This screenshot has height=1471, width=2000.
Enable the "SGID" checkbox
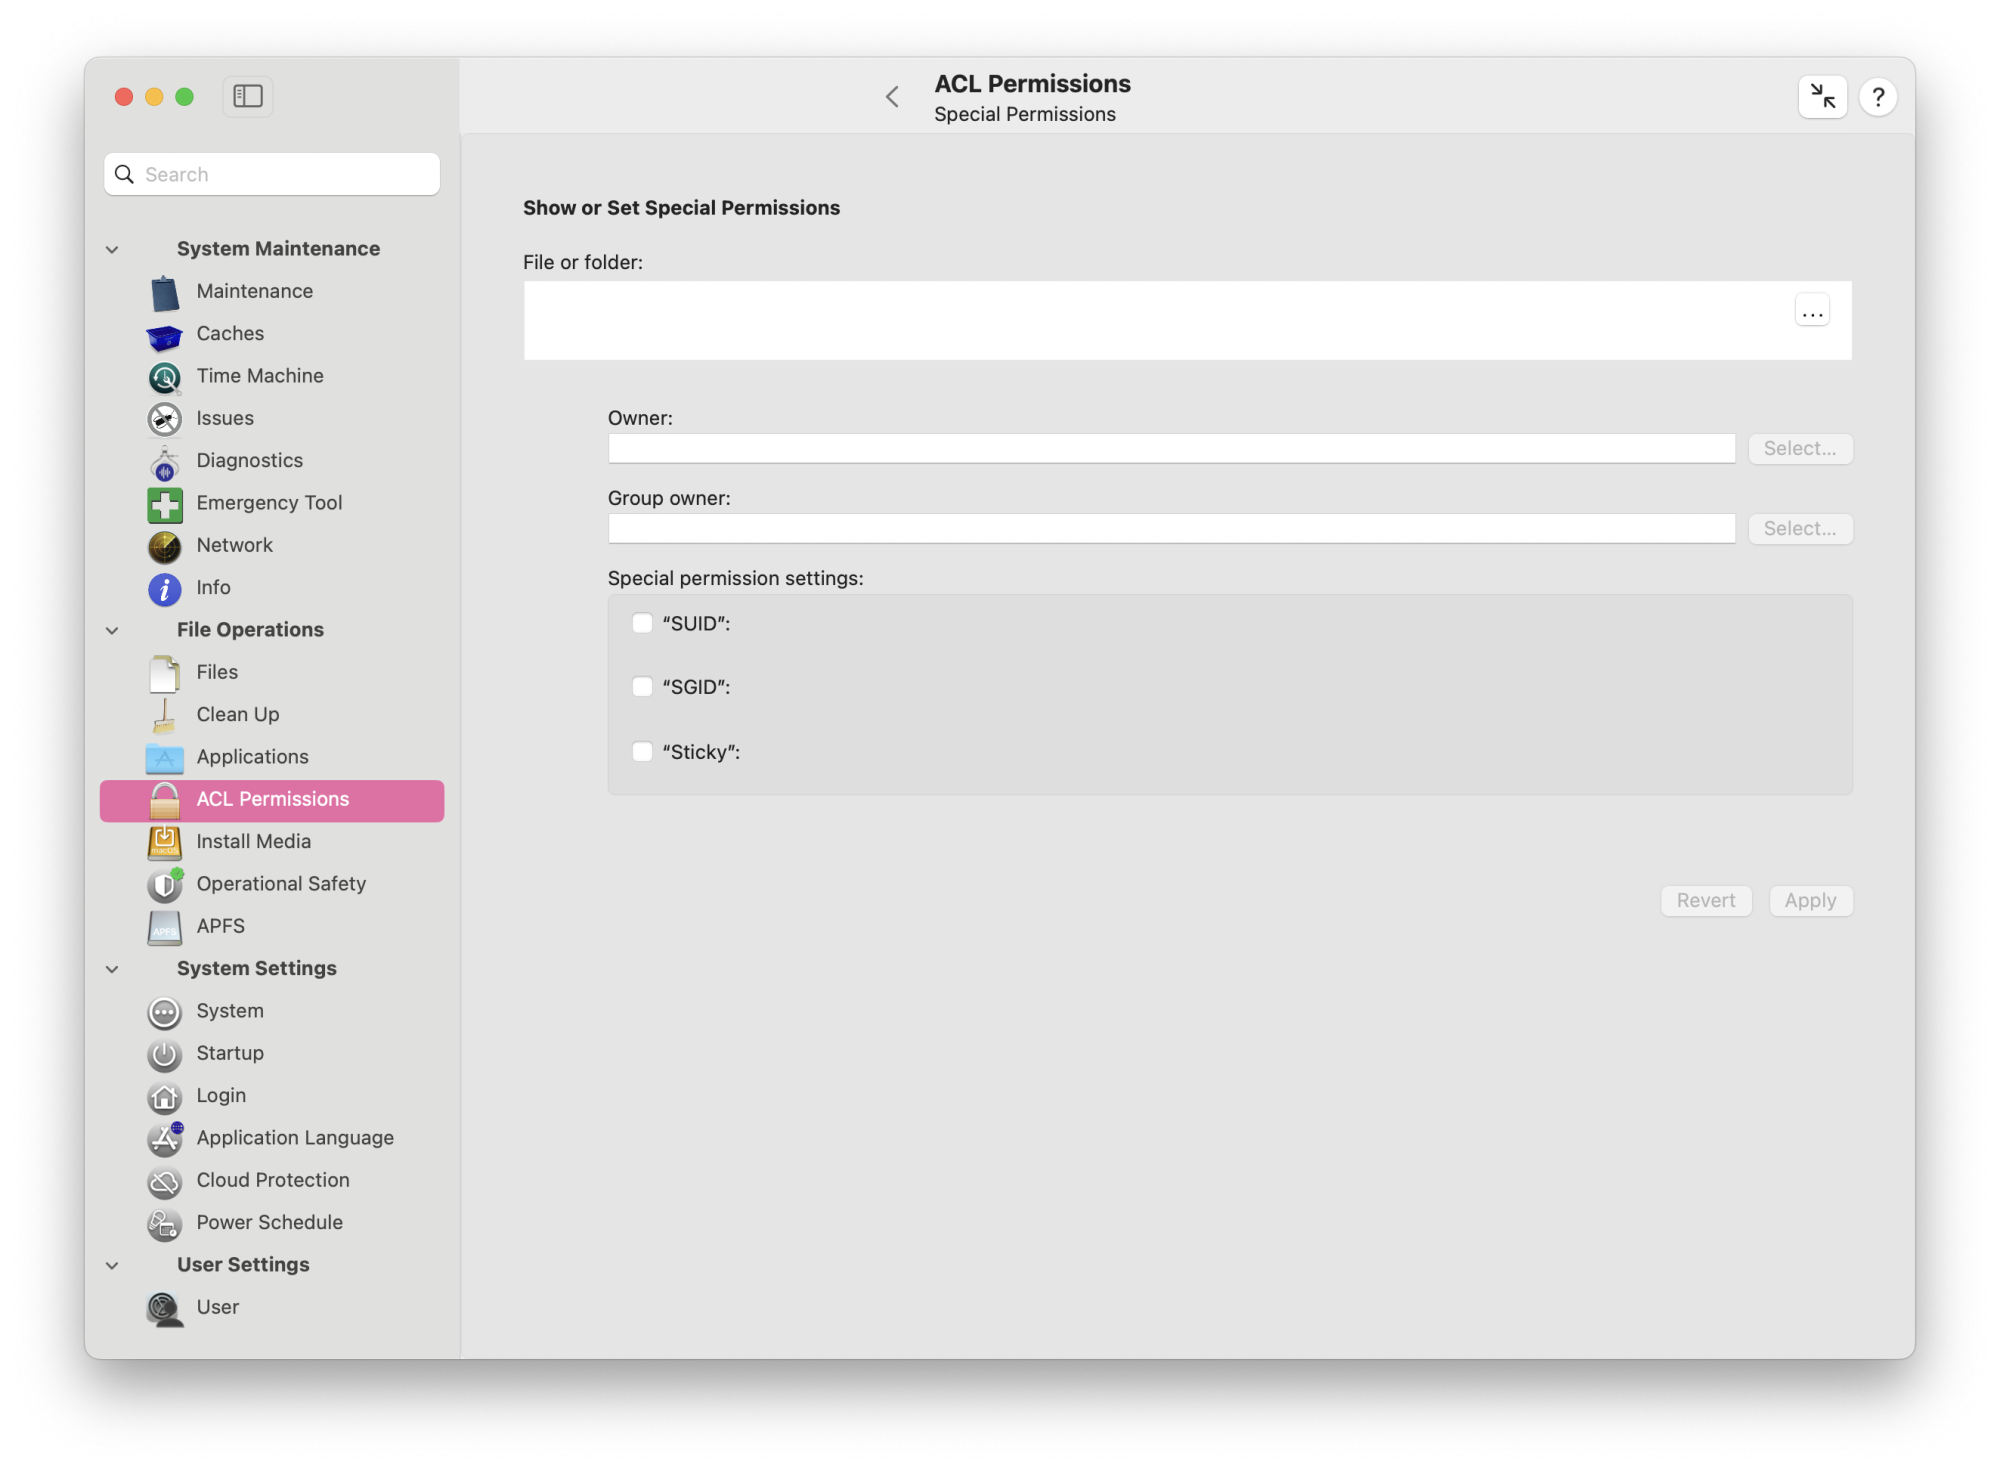(642, 687)
